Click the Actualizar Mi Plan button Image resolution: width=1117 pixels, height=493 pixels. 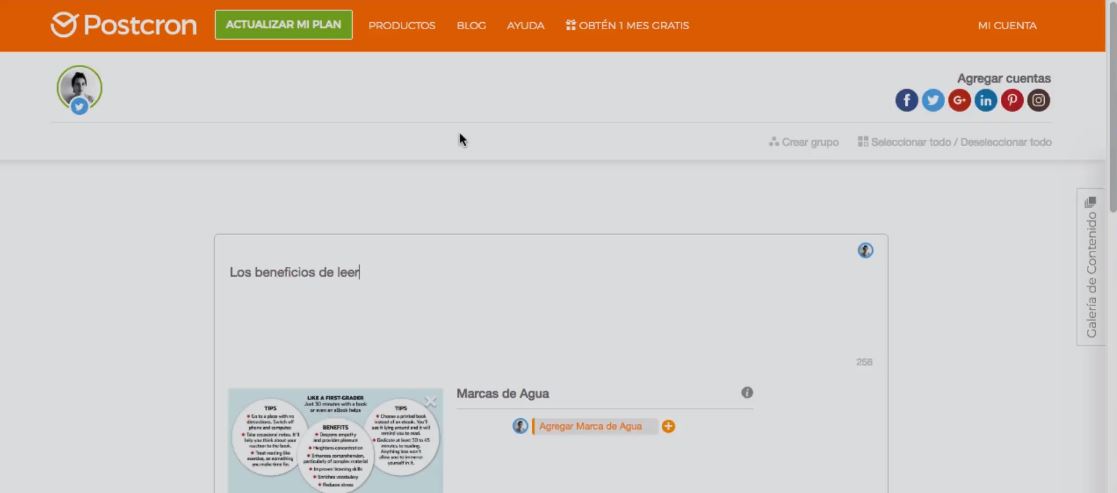coord(284,25)
